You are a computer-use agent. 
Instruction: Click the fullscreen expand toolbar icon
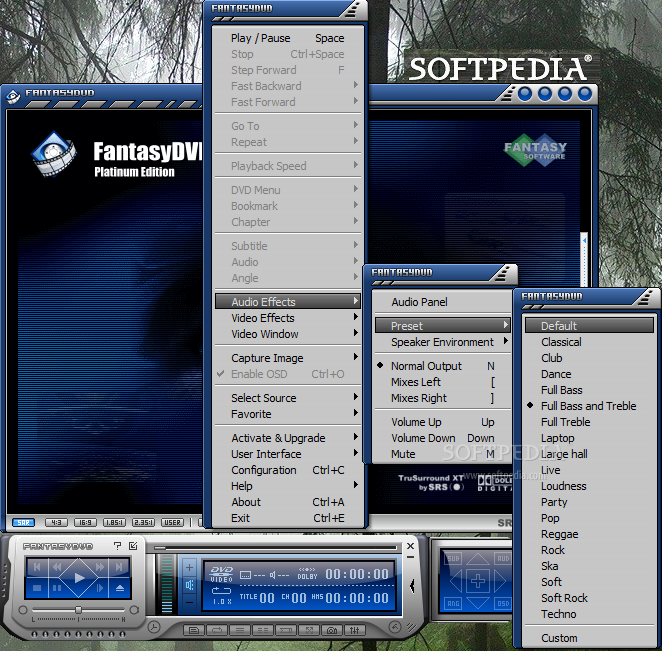tap(309, 630)
